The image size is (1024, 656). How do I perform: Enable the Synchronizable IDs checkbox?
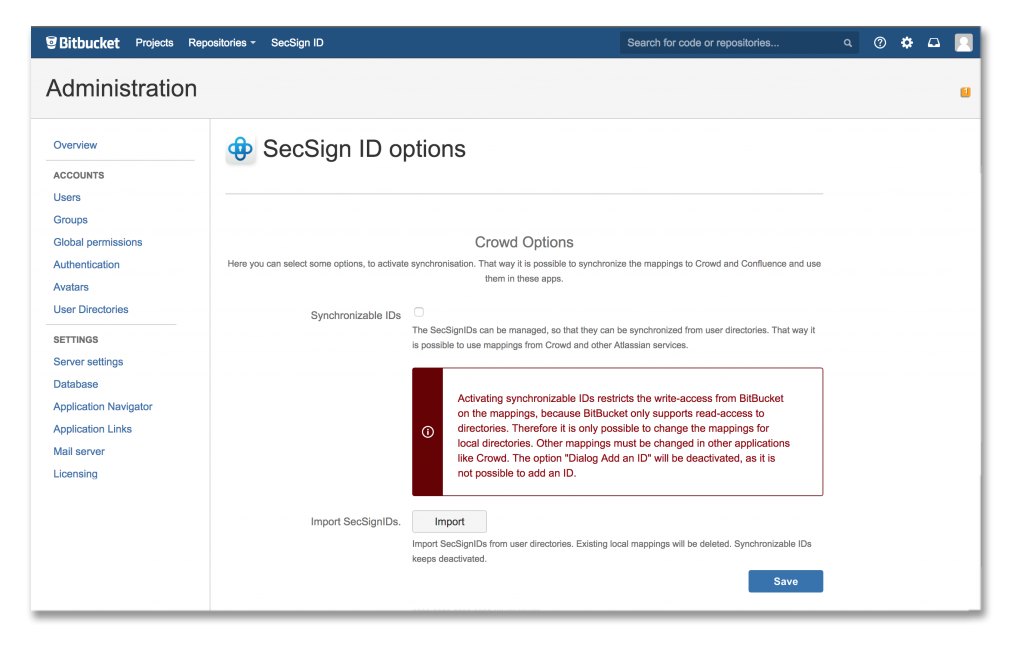(418, 311)
